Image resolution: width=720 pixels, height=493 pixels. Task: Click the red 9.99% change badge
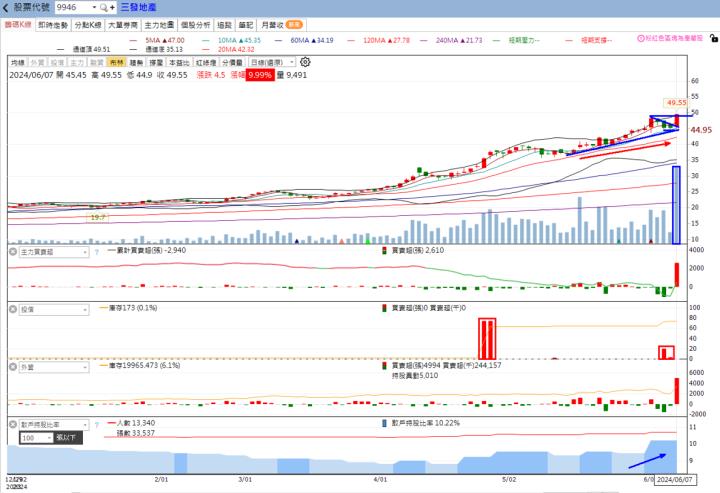[x=260, y=75]
